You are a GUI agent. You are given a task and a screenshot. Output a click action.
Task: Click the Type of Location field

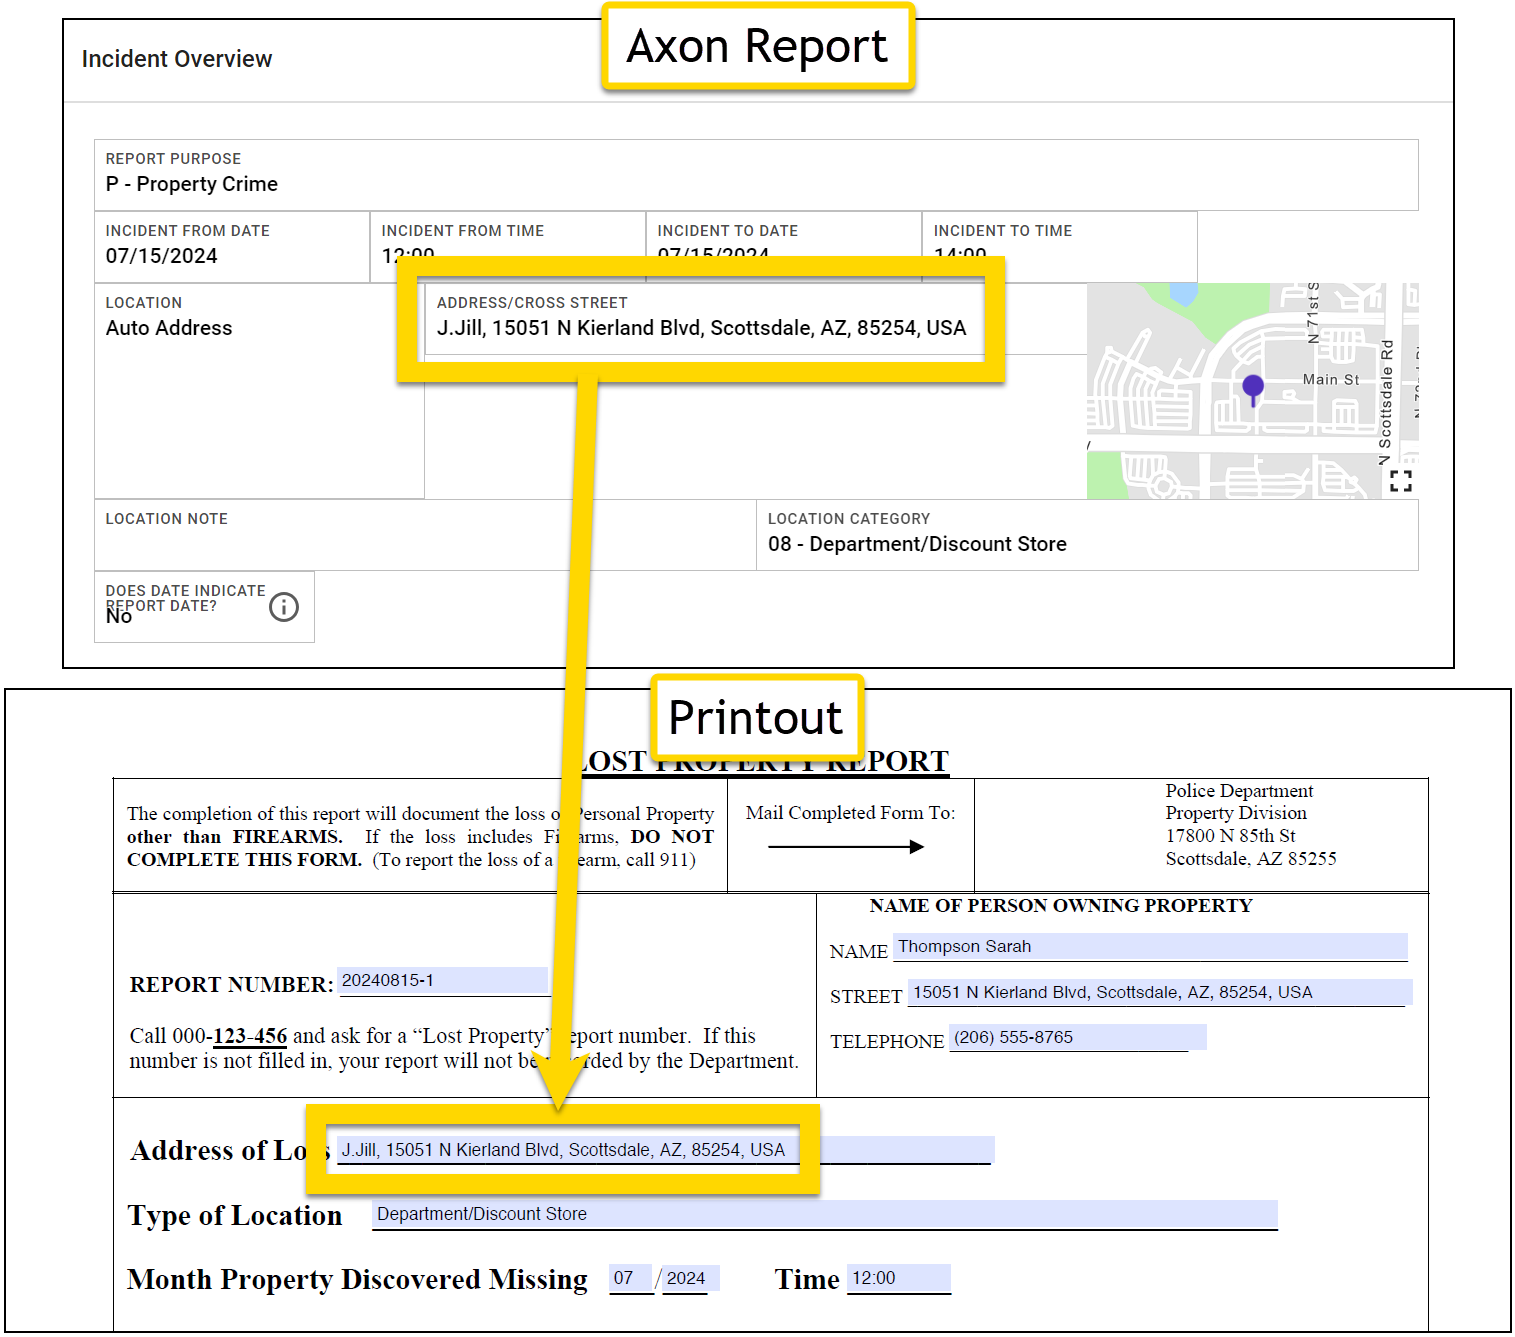[824, 1214]
